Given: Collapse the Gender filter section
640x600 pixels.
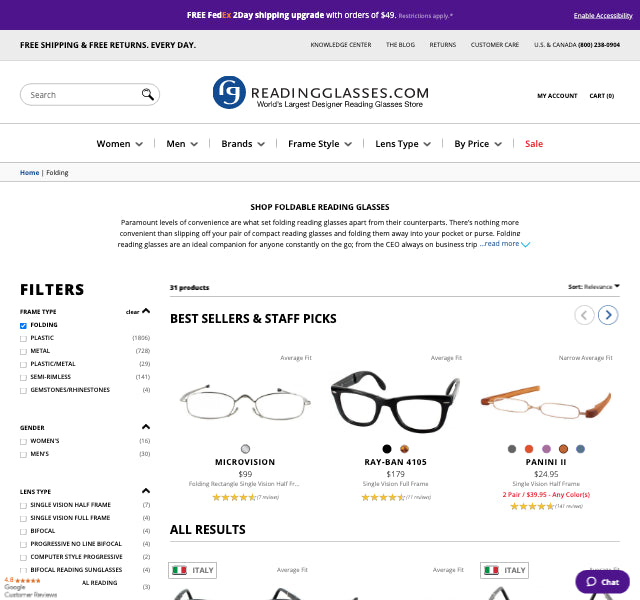Looking at the screenshot, I should pos(146,427).
